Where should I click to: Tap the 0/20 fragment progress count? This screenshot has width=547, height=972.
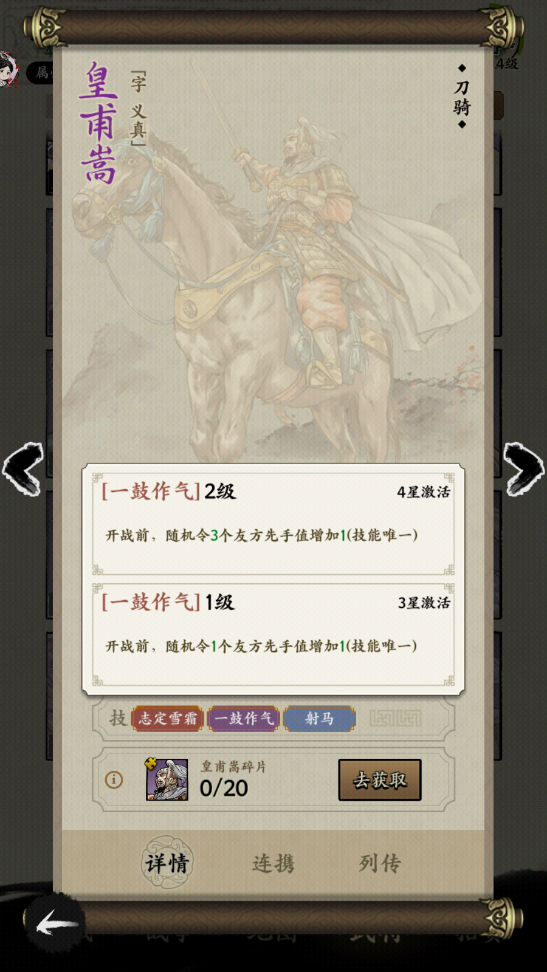pyautogui.click(x=224, y=788)
